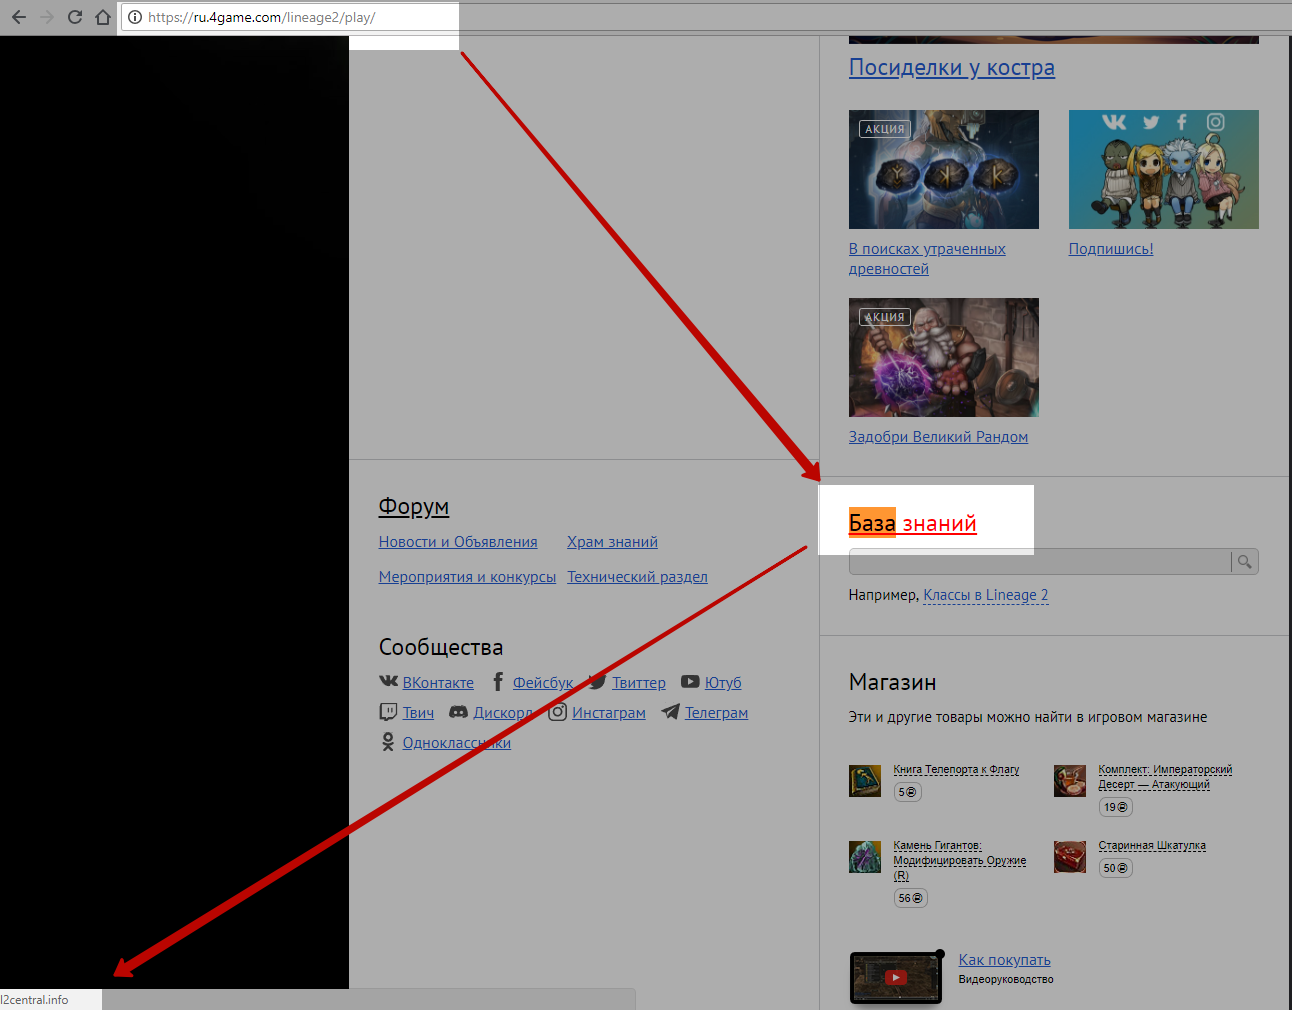Click the Twitch icon beside Твич
Screen dimensions: 1292x1010
(388, 712)
